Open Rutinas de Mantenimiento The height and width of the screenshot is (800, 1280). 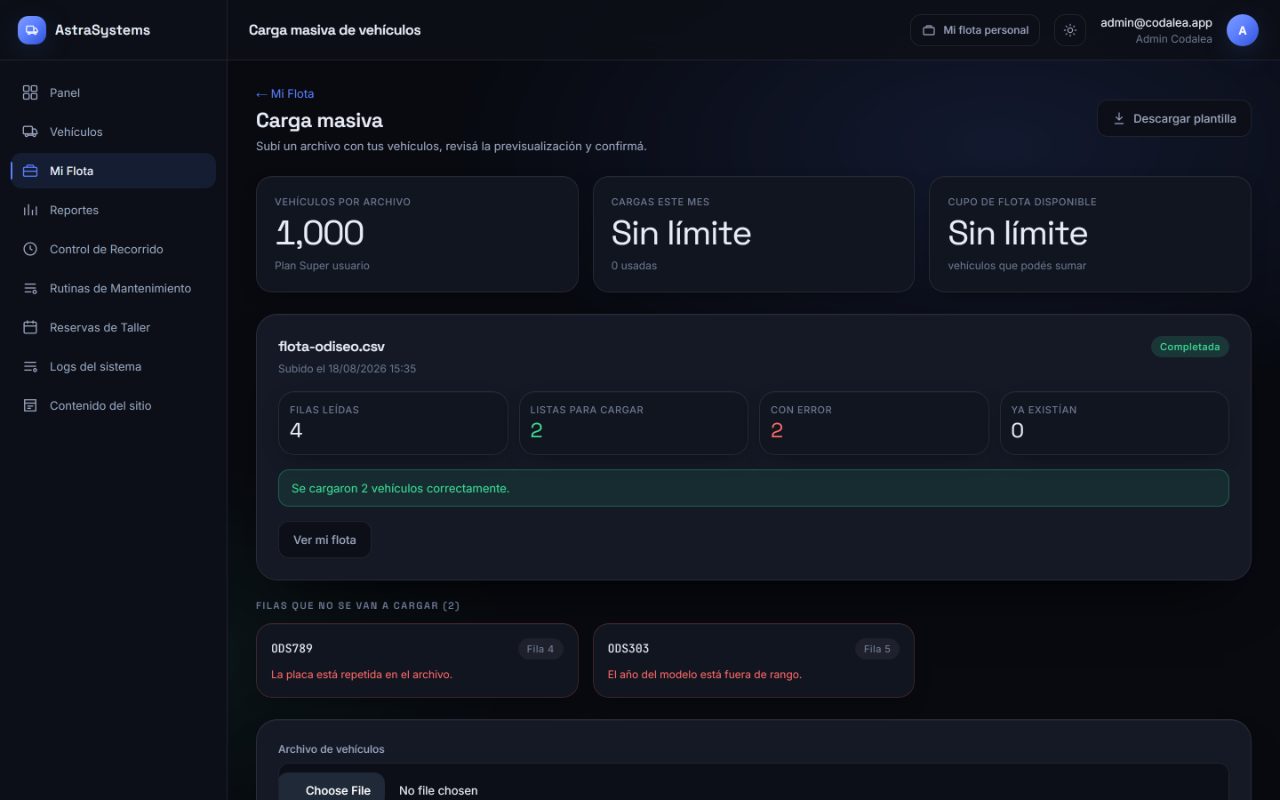tap(113, 288)
